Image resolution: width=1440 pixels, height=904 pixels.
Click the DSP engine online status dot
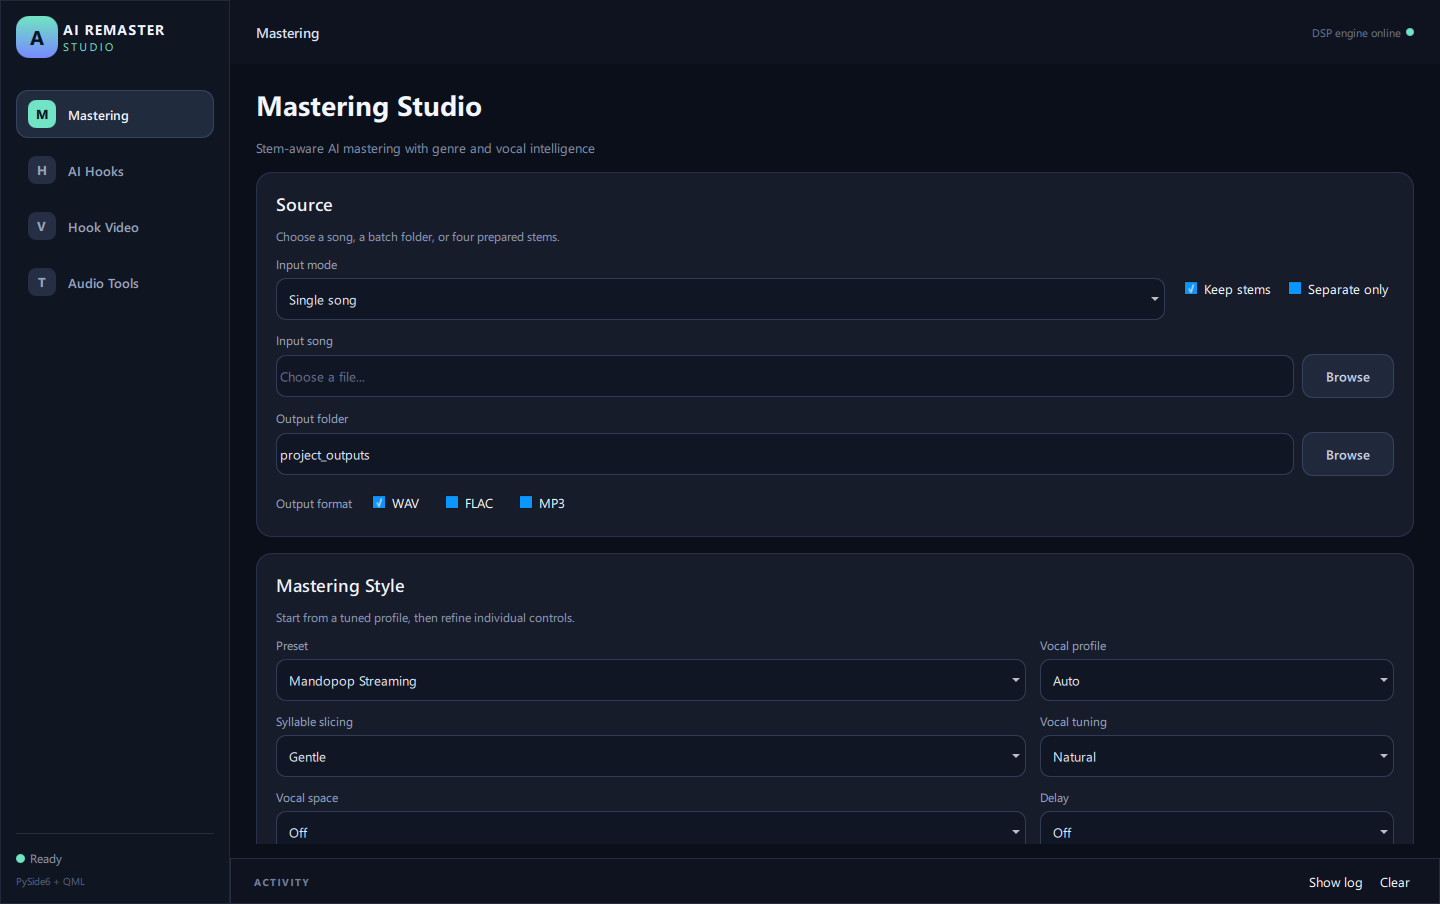1410,32
